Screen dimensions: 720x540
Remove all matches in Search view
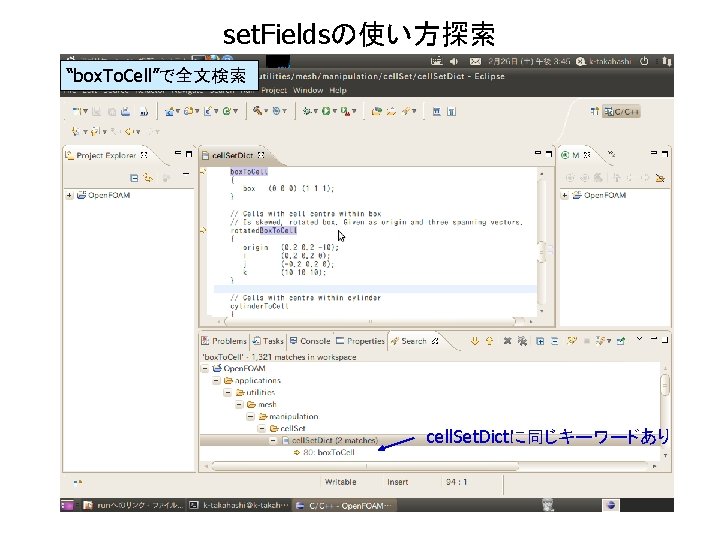click(522, 341)
